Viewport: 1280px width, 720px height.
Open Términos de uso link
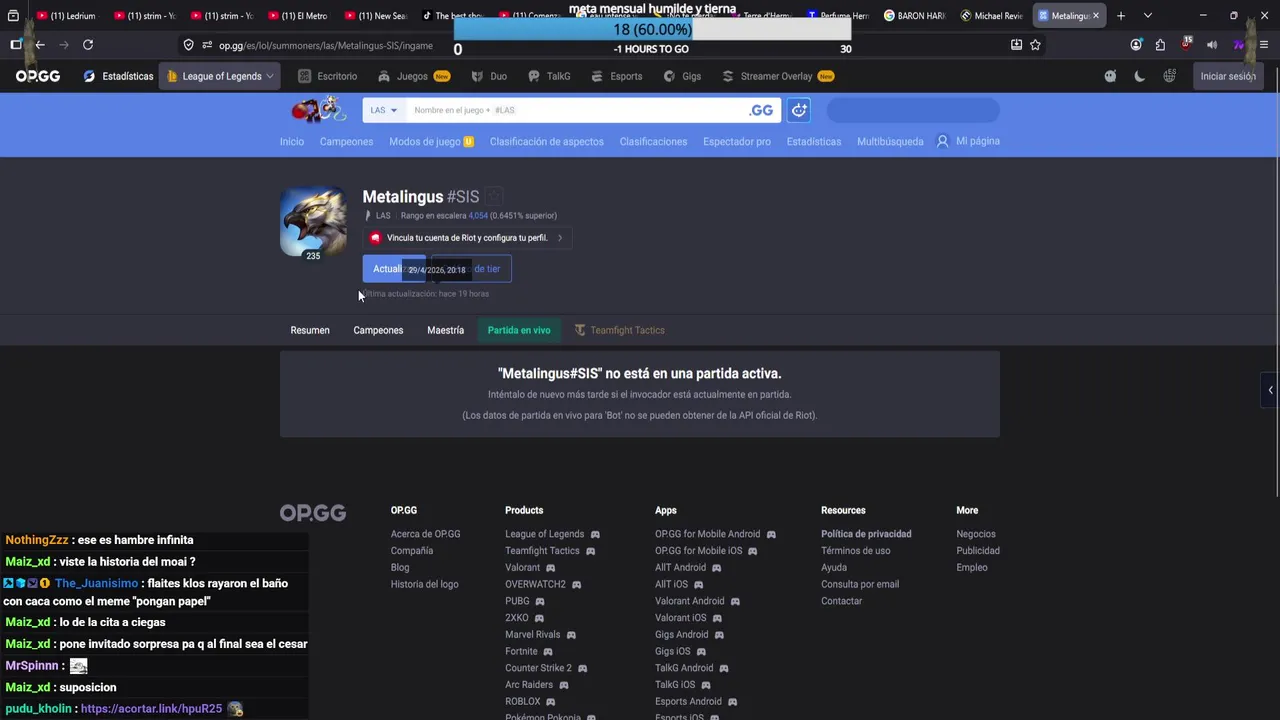pos(855,551)
